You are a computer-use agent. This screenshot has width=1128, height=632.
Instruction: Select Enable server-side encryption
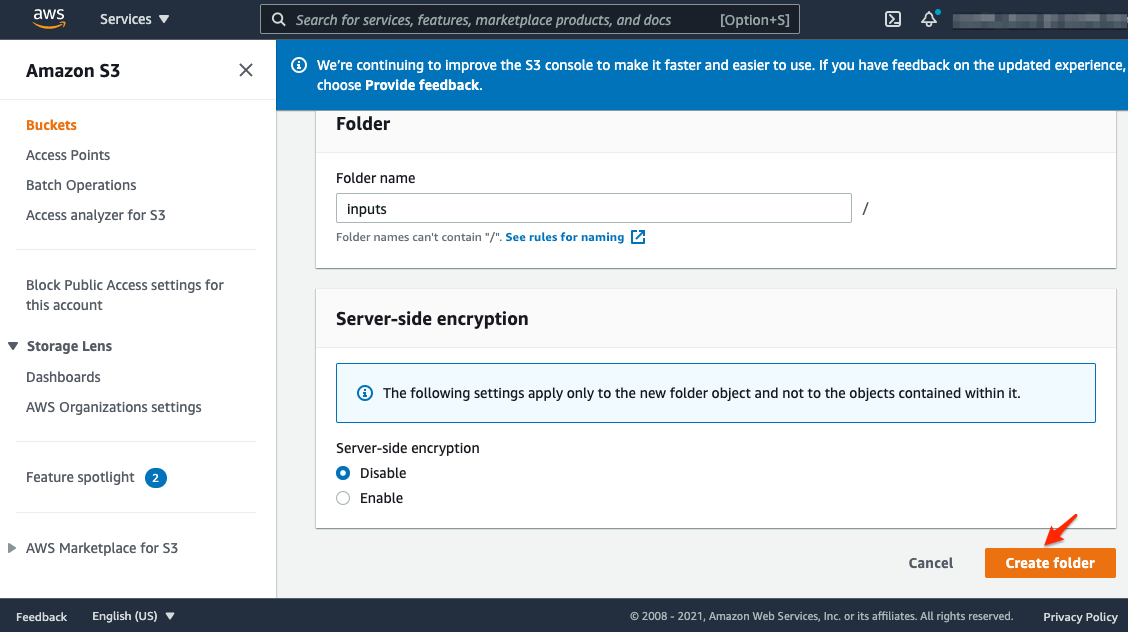(x=343, y=498)
